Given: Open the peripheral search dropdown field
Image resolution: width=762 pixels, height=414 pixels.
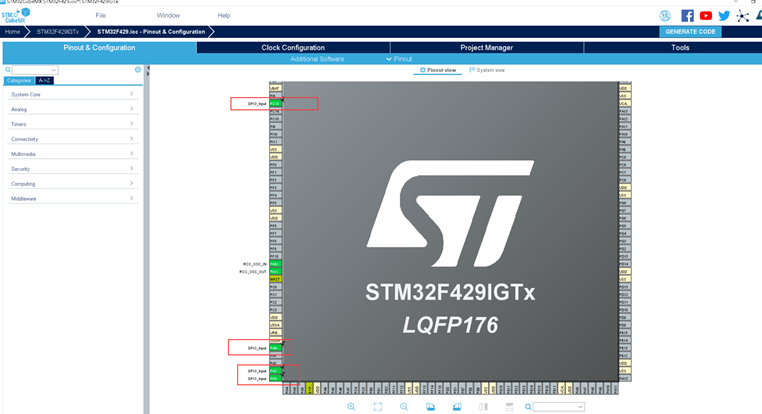Looking at the screenshot, I should coord(35,69).
